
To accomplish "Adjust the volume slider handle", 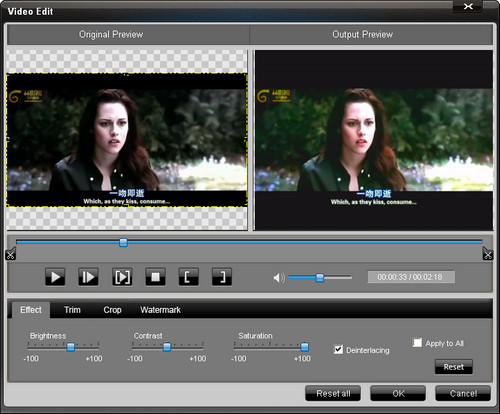I will [x=320, y=277].
